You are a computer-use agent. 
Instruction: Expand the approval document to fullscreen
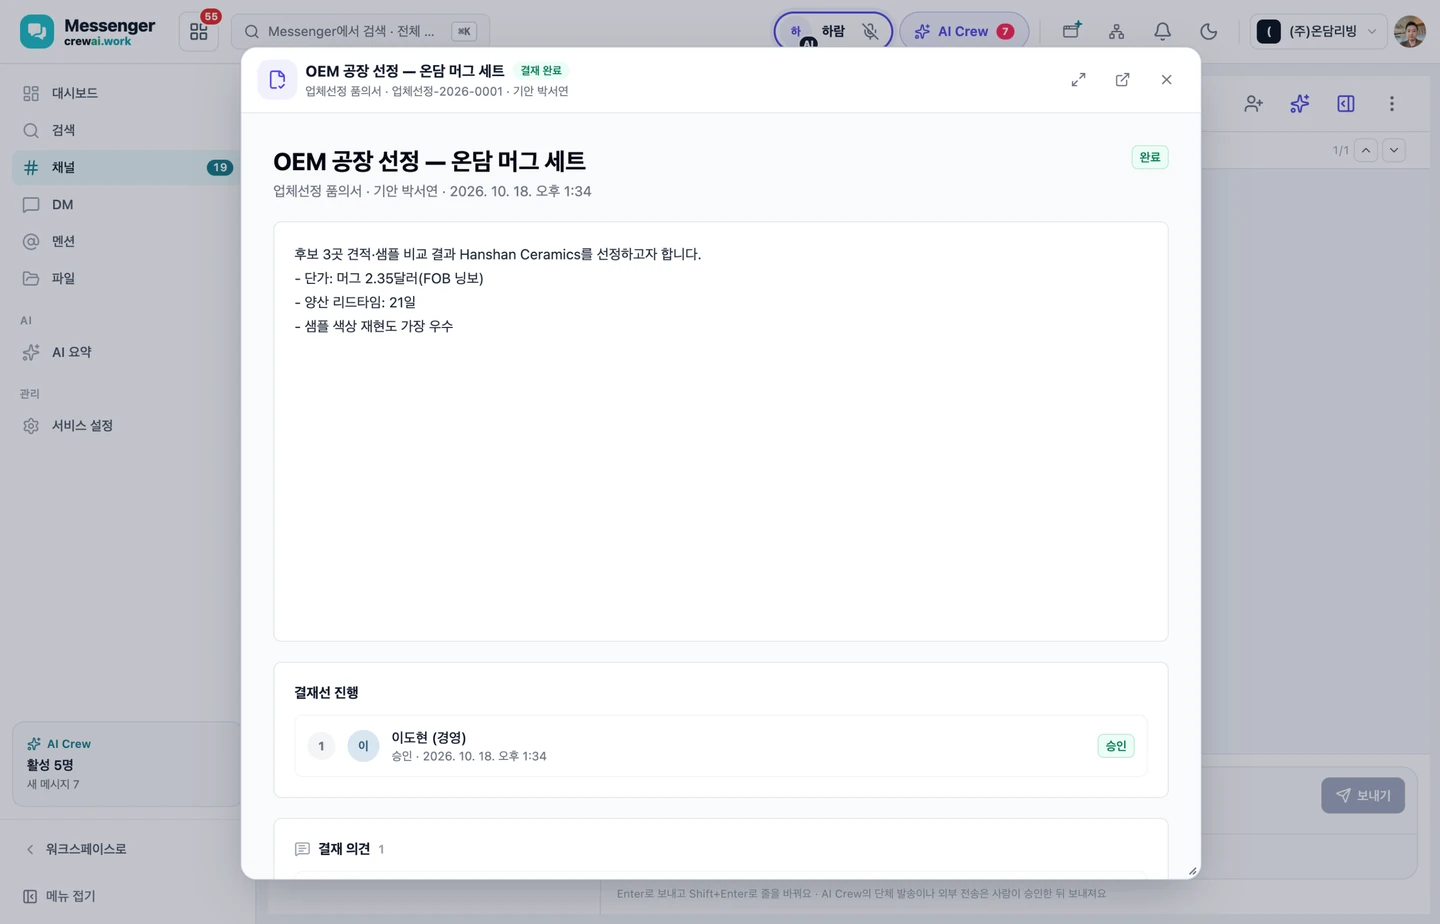(1078, 80)
